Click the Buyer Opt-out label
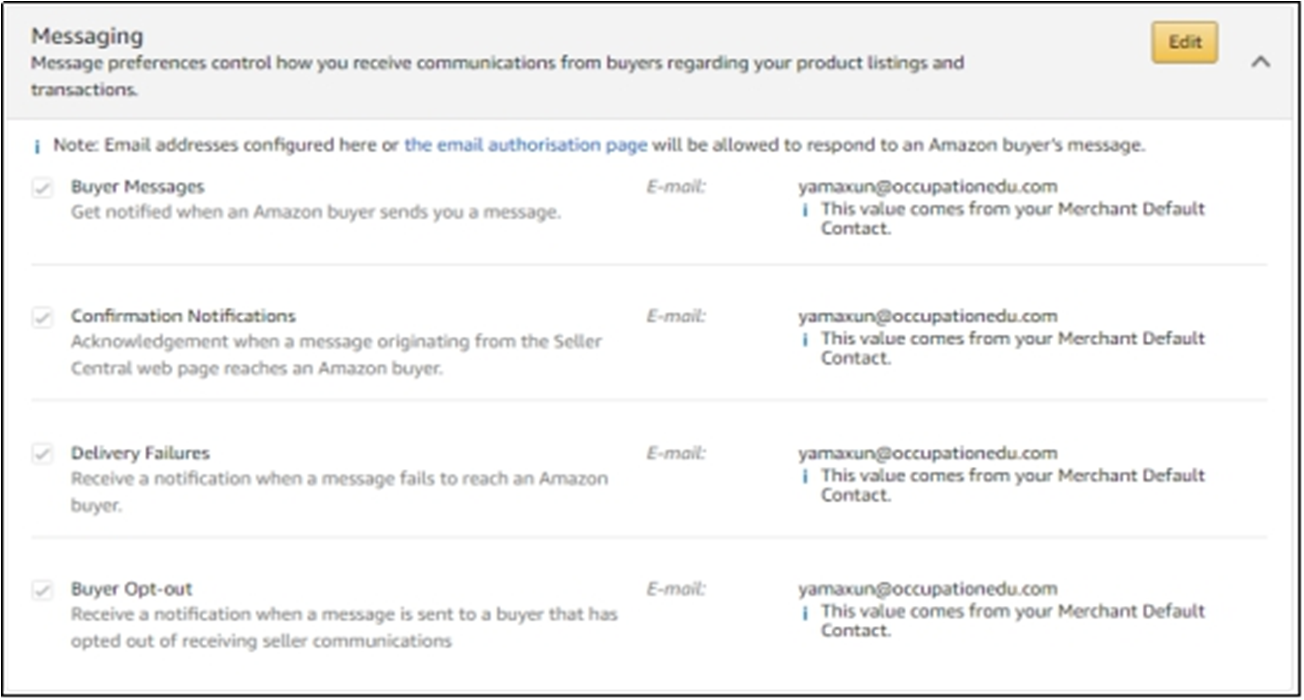This screenshot has height=700, width=1304. [131, 589]
